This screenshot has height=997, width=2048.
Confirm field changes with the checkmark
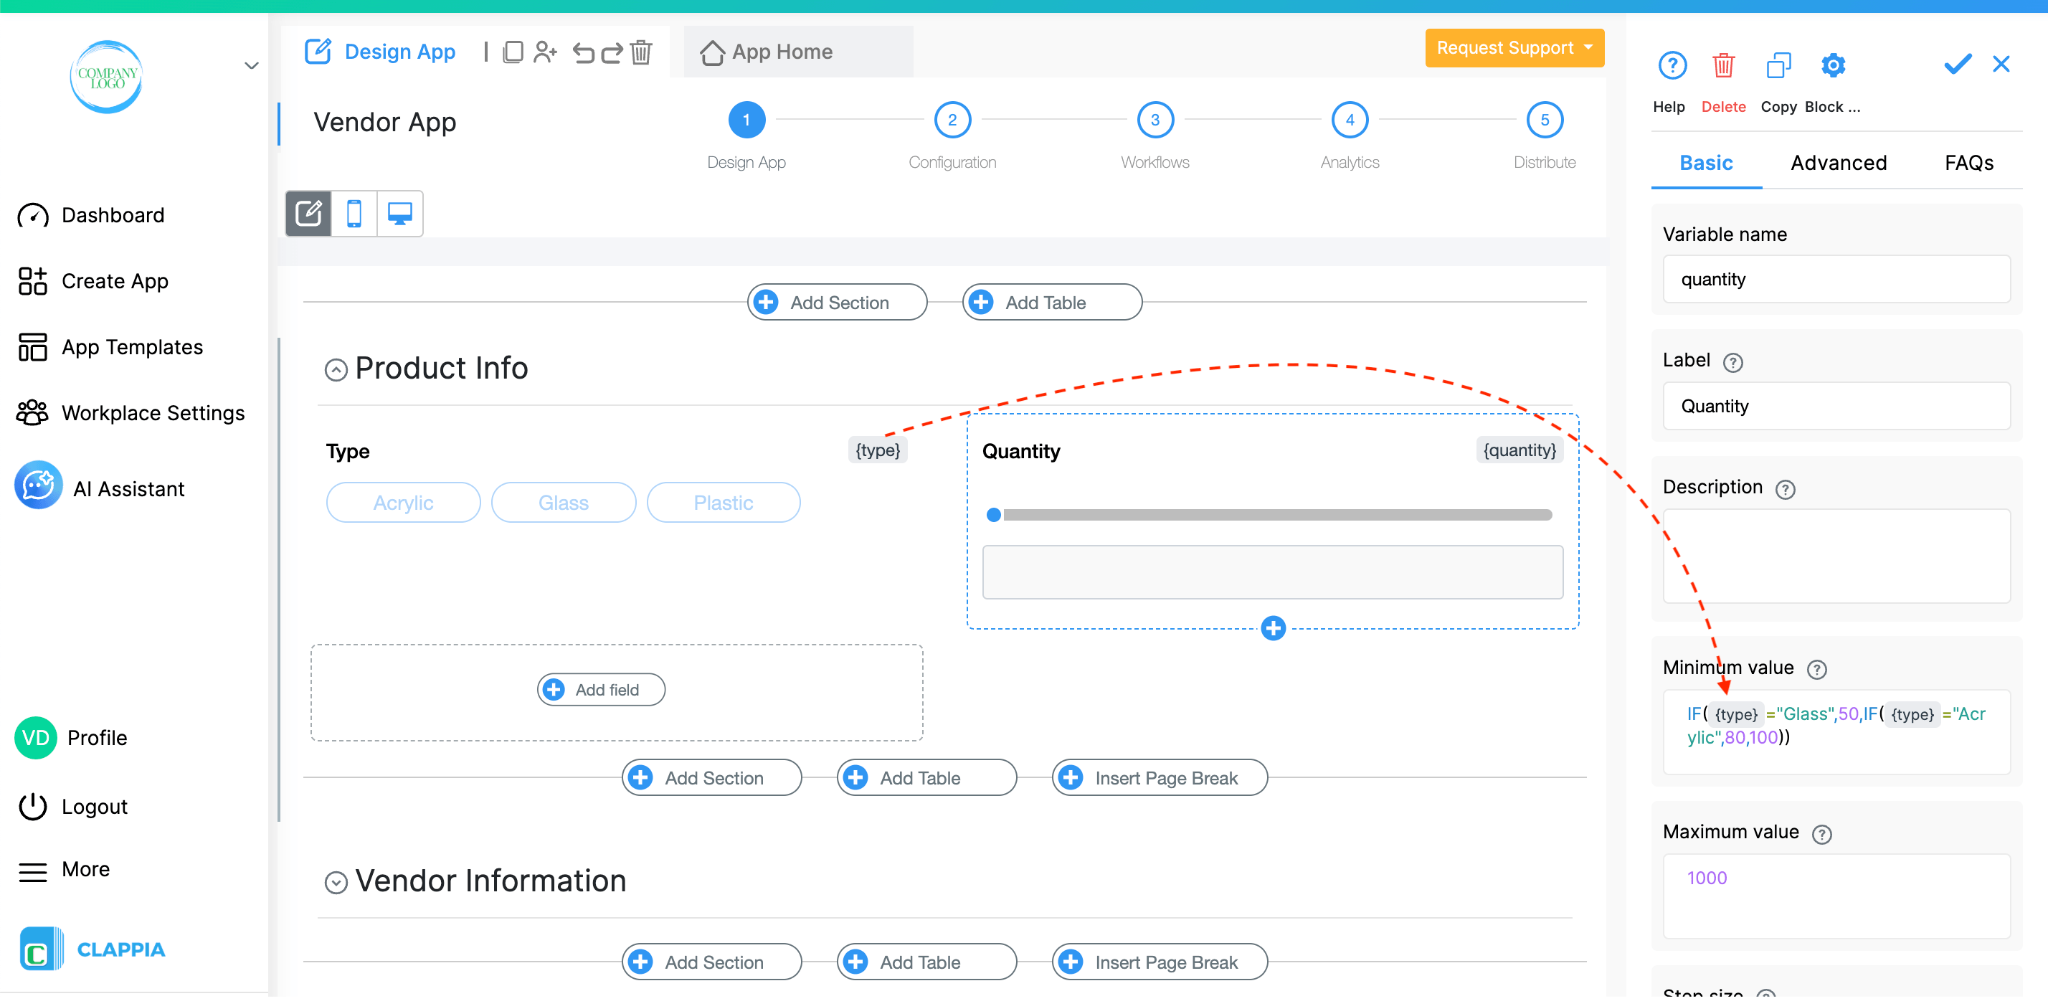pyautogui.click(x=1957, y=64)
